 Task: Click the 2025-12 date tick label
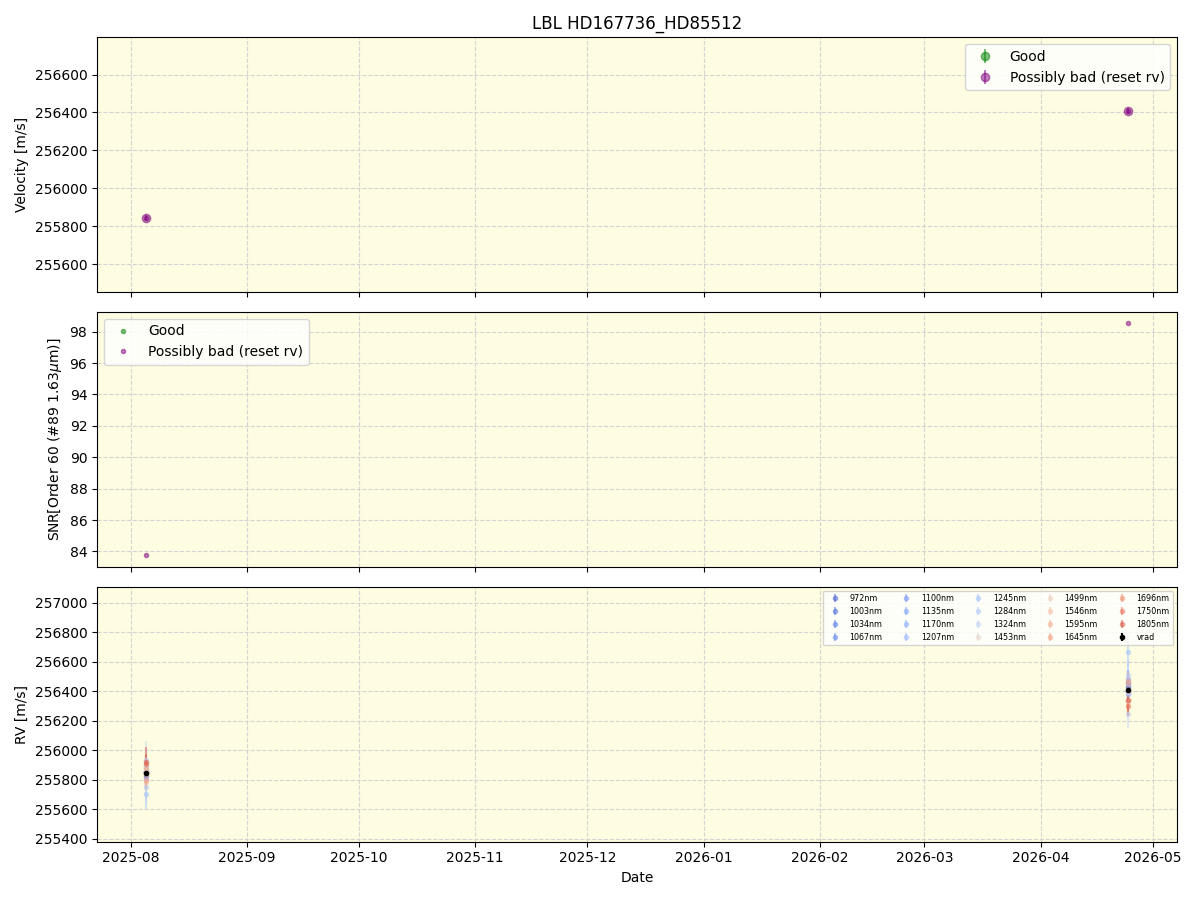point(587,857)
